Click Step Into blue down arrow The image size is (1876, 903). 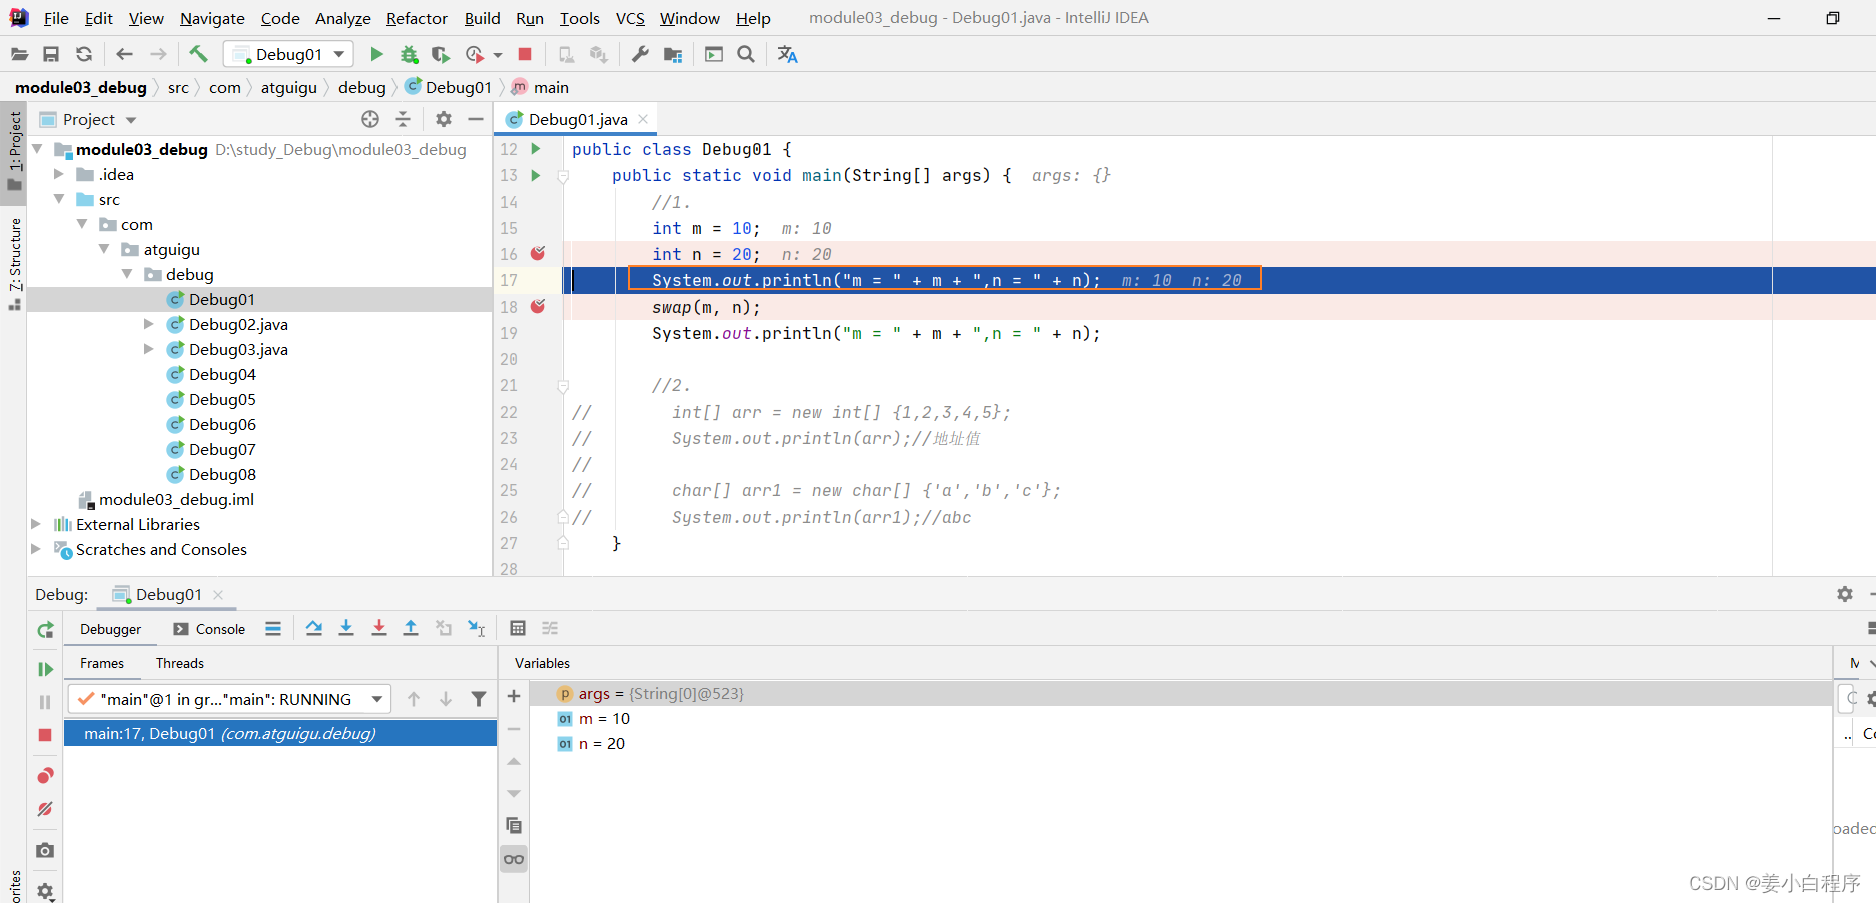click(x=346, y=628)
